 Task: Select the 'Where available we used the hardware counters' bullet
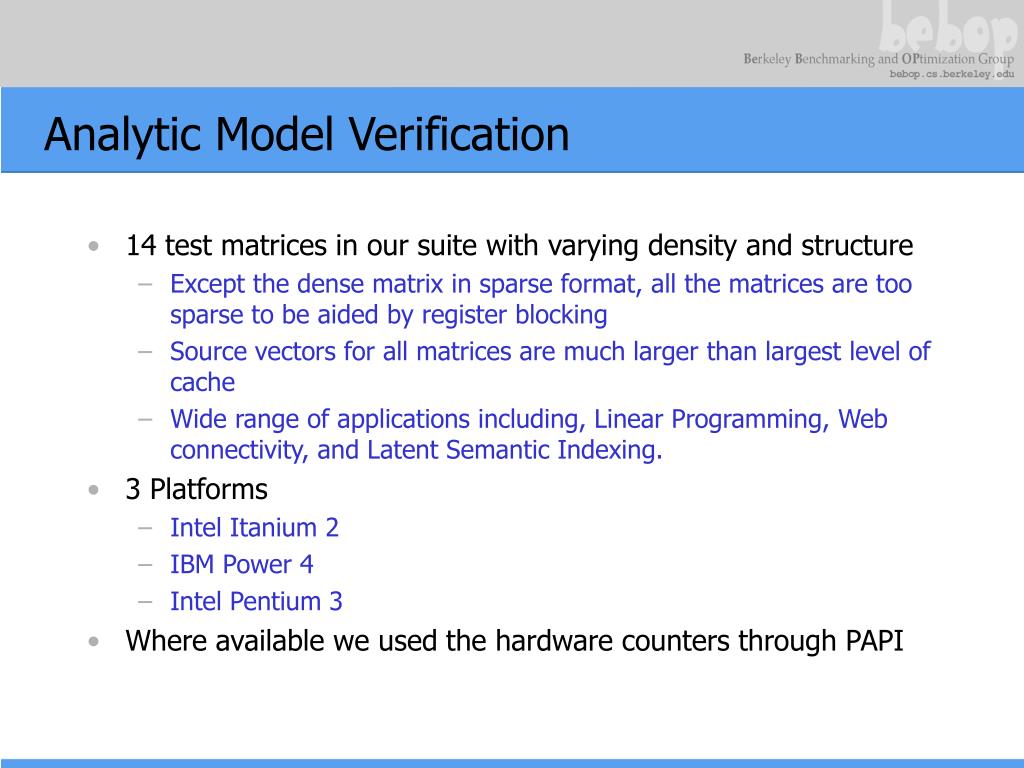click(x=515, y=641)
